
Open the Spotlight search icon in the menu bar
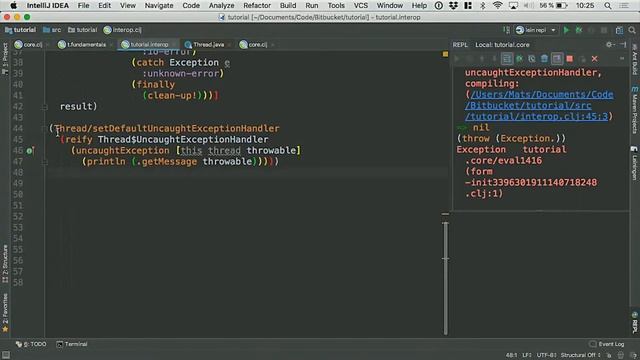click(608, 6)
